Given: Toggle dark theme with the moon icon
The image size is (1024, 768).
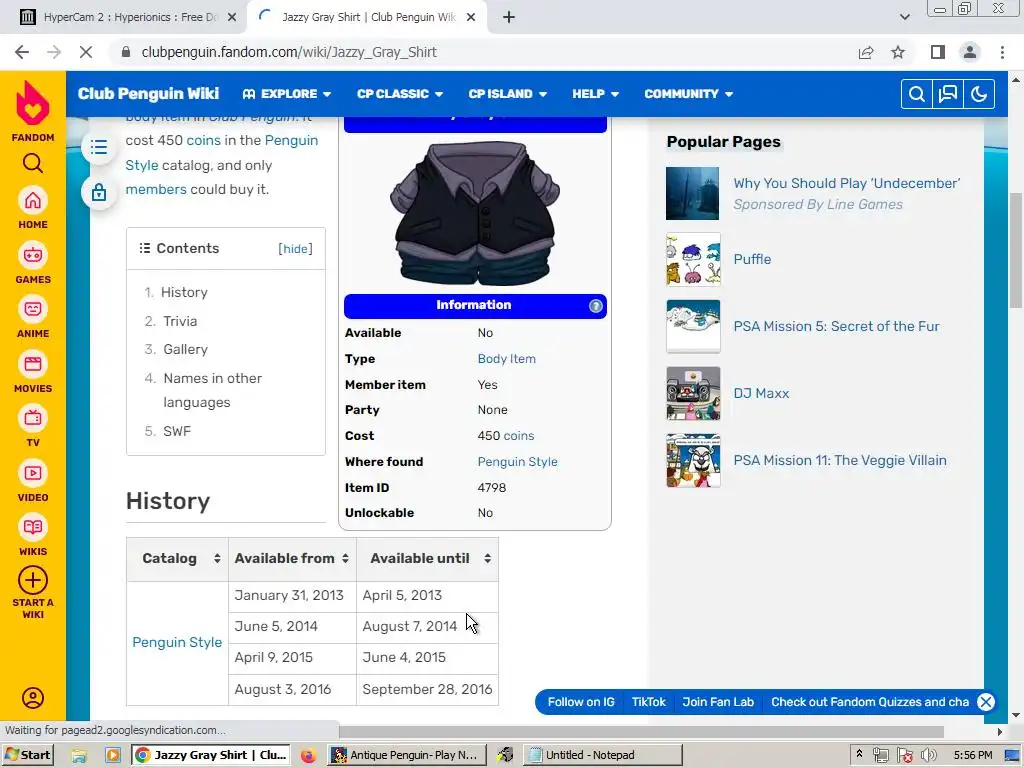Looking at the screenshot, I should coord(978,94).
